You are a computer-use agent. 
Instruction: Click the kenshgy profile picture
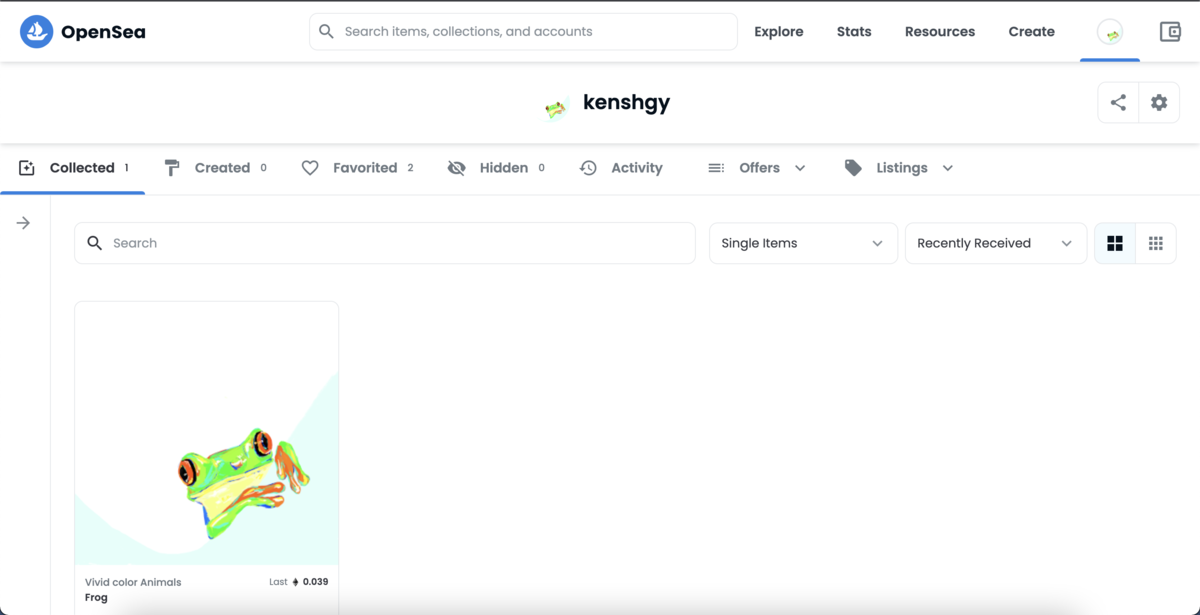coord(555,107)
